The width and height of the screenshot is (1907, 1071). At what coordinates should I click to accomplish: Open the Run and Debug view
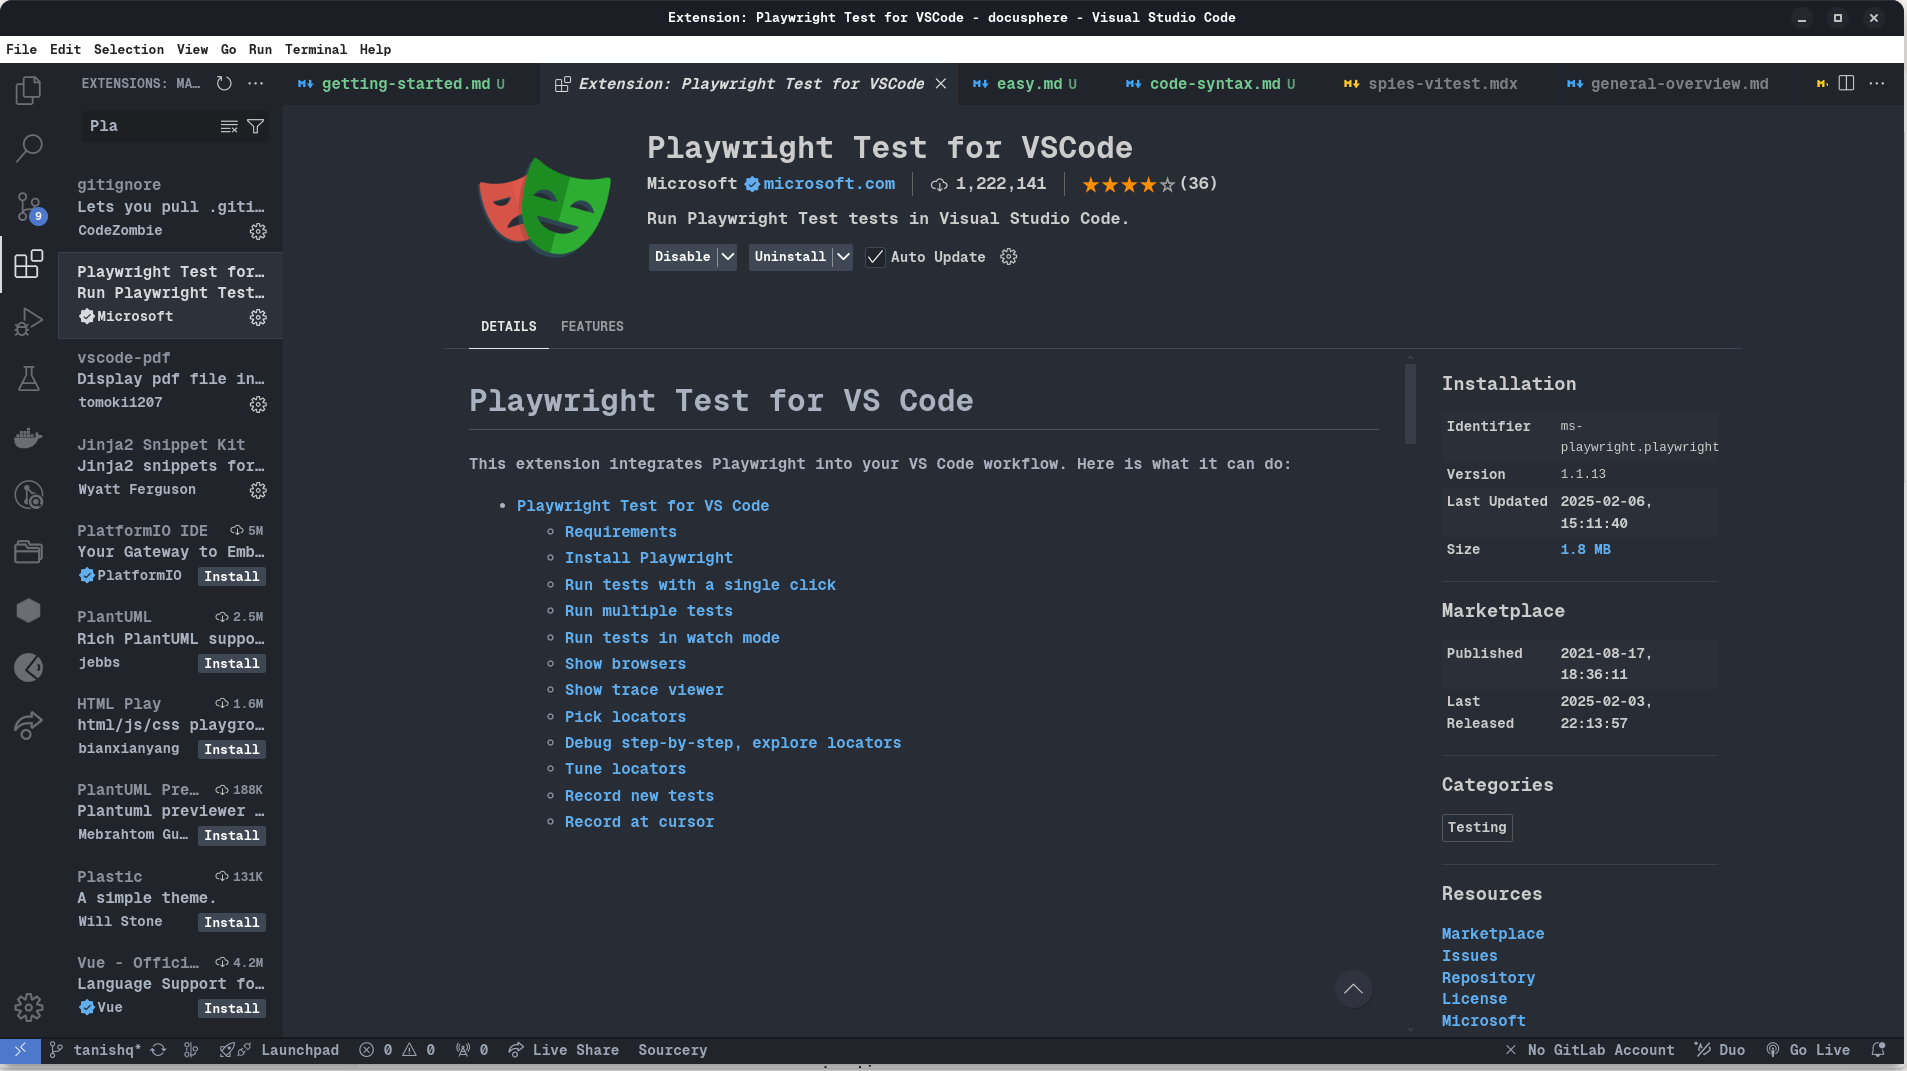click(x=29, y=322)
